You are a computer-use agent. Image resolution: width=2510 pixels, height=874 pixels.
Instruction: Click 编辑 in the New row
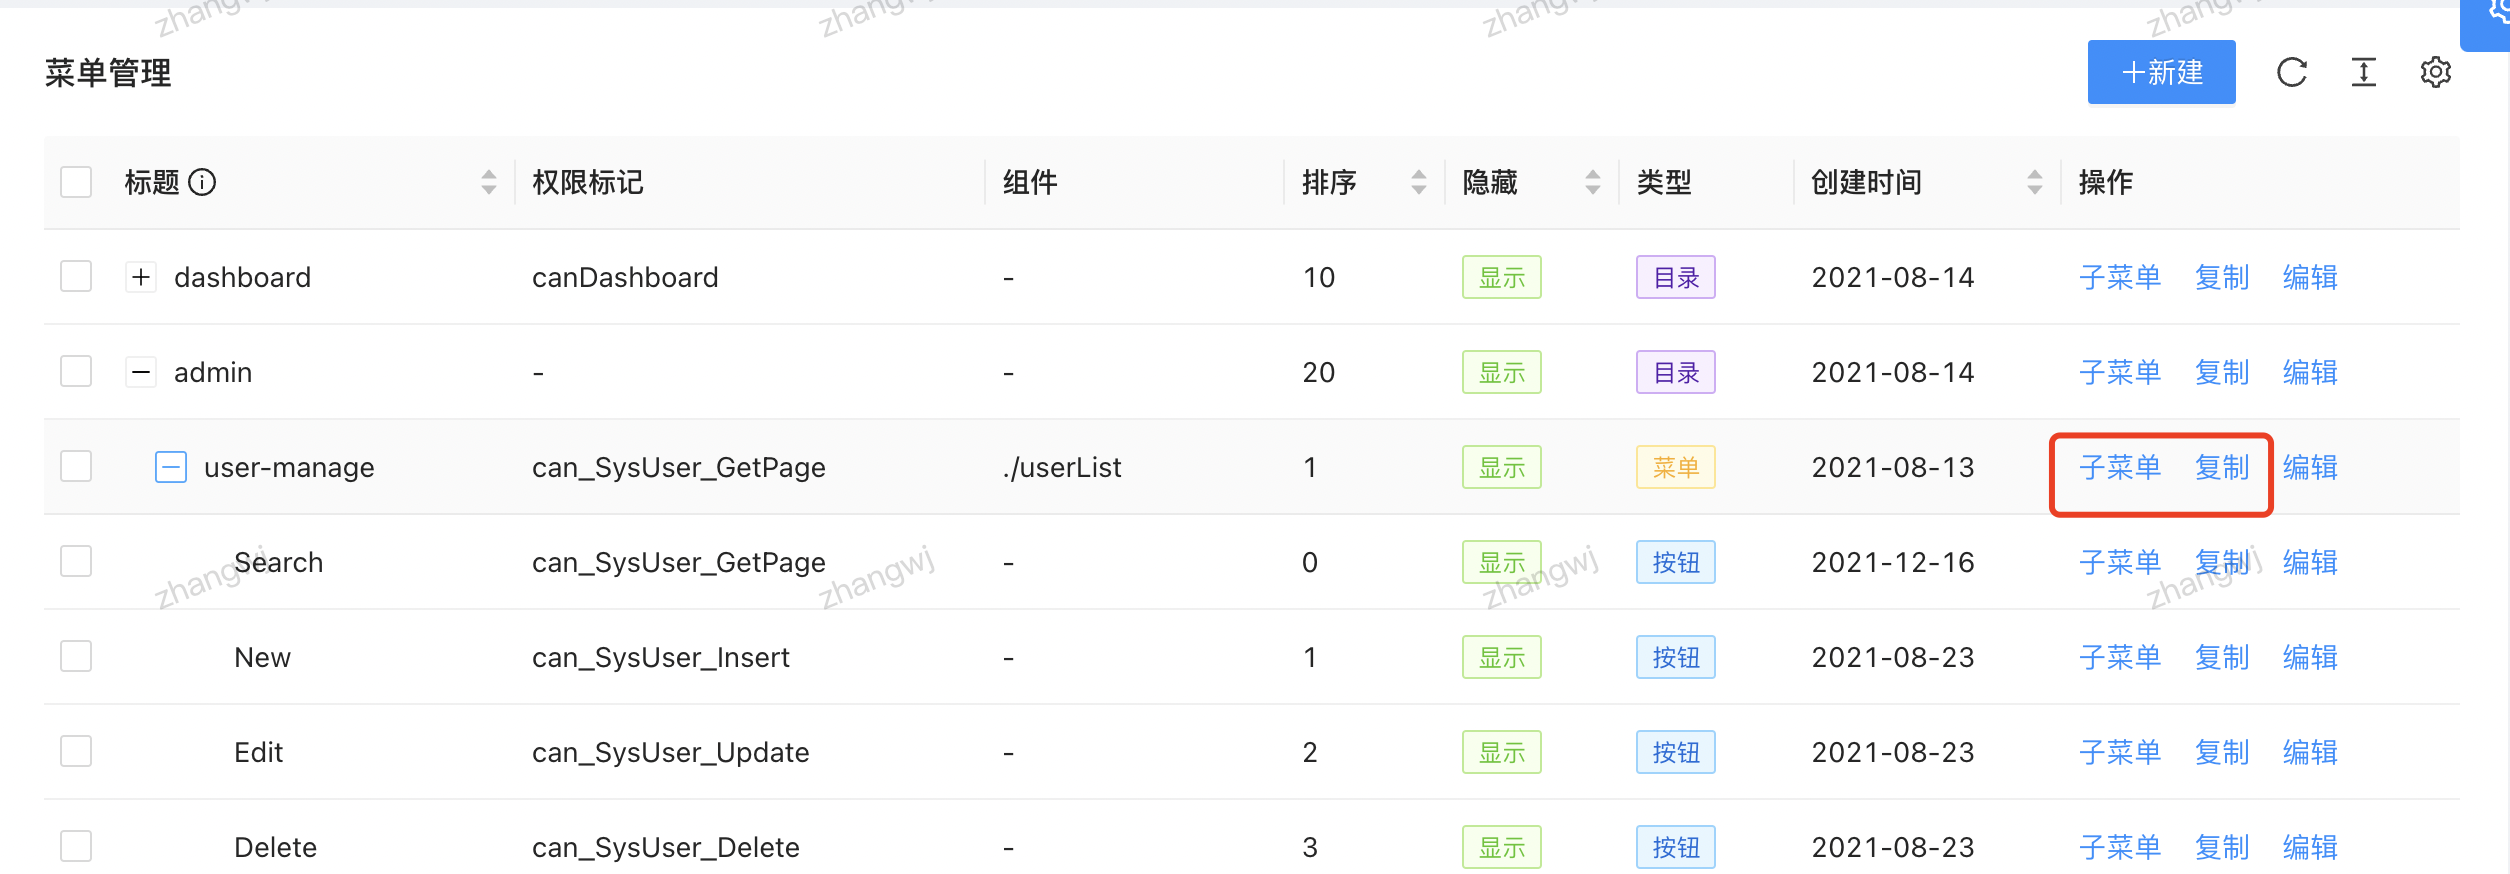click(x=2310, y=657)
